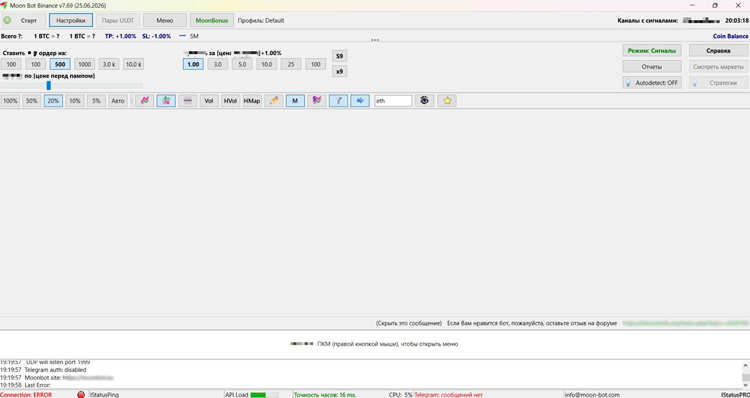750x398 pixels.
Task: Toggle the purple flag chart icon
Action: (317, 101)
